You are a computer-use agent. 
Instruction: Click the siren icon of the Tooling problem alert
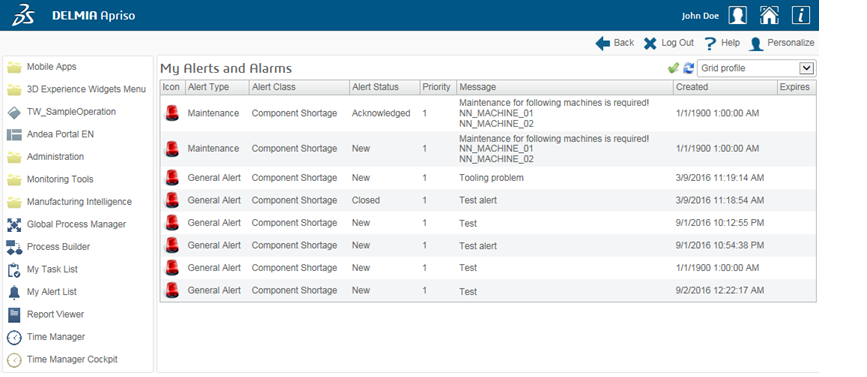pos(173,178)
